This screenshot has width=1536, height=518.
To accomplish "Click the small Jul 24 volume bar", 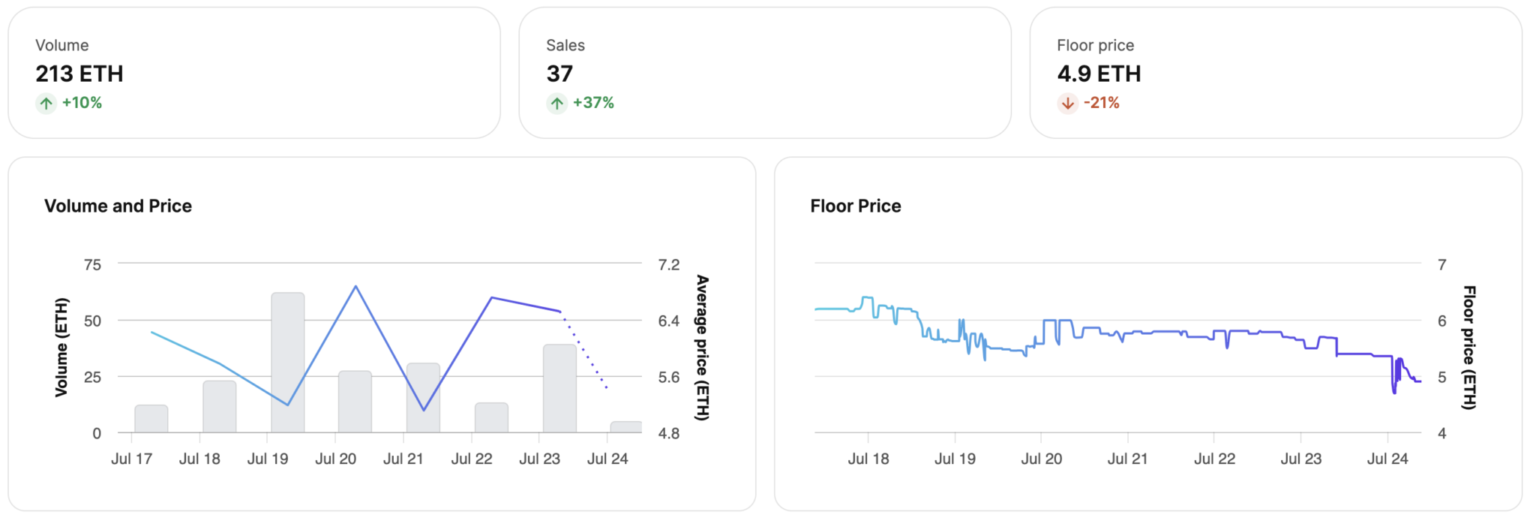I will [626, 427].
